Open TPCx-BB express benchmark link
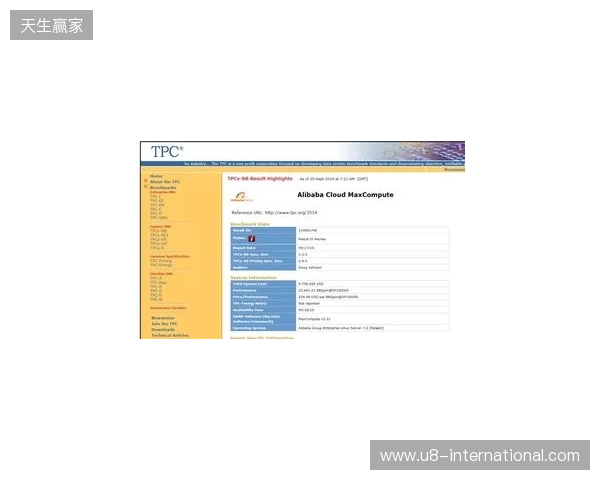Image resolution: width=600 pixels, height=480 pixels. (158, 231)
